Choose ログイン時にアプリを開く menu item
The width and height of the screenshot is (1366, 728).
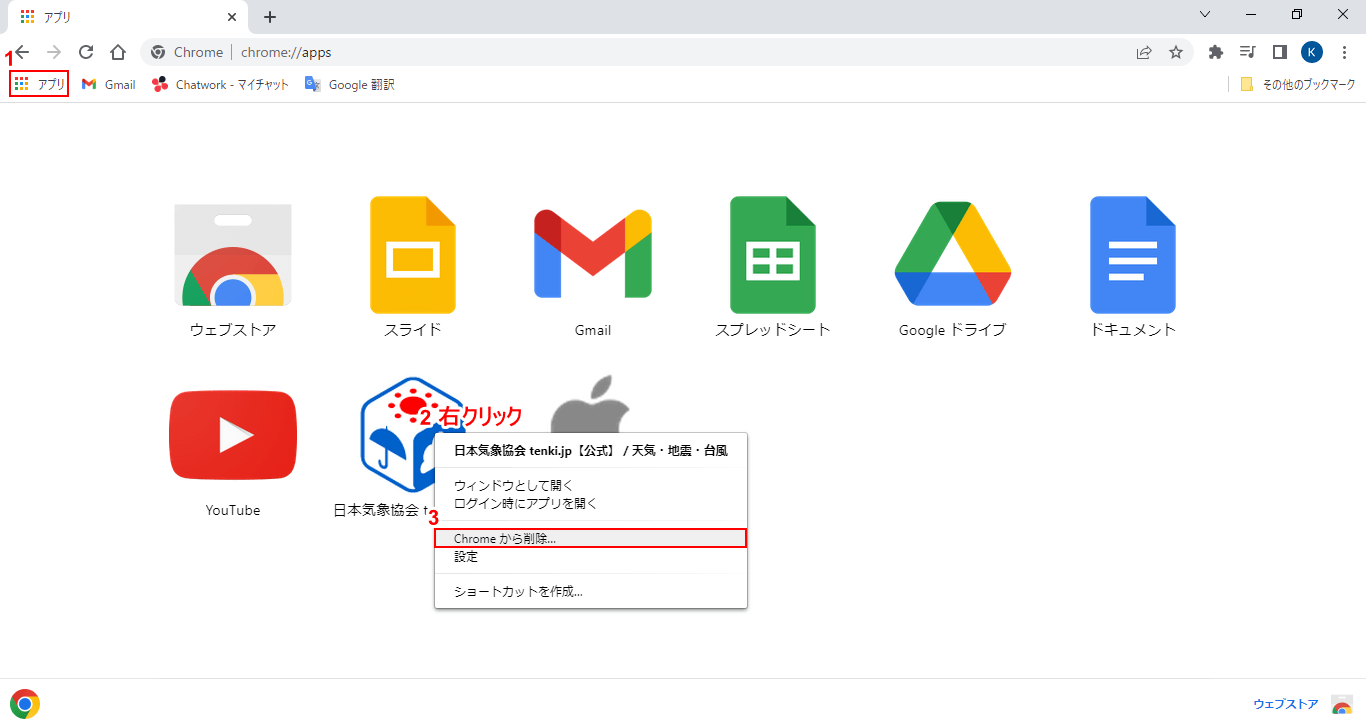pyautogui.click(x=591, y=504)
